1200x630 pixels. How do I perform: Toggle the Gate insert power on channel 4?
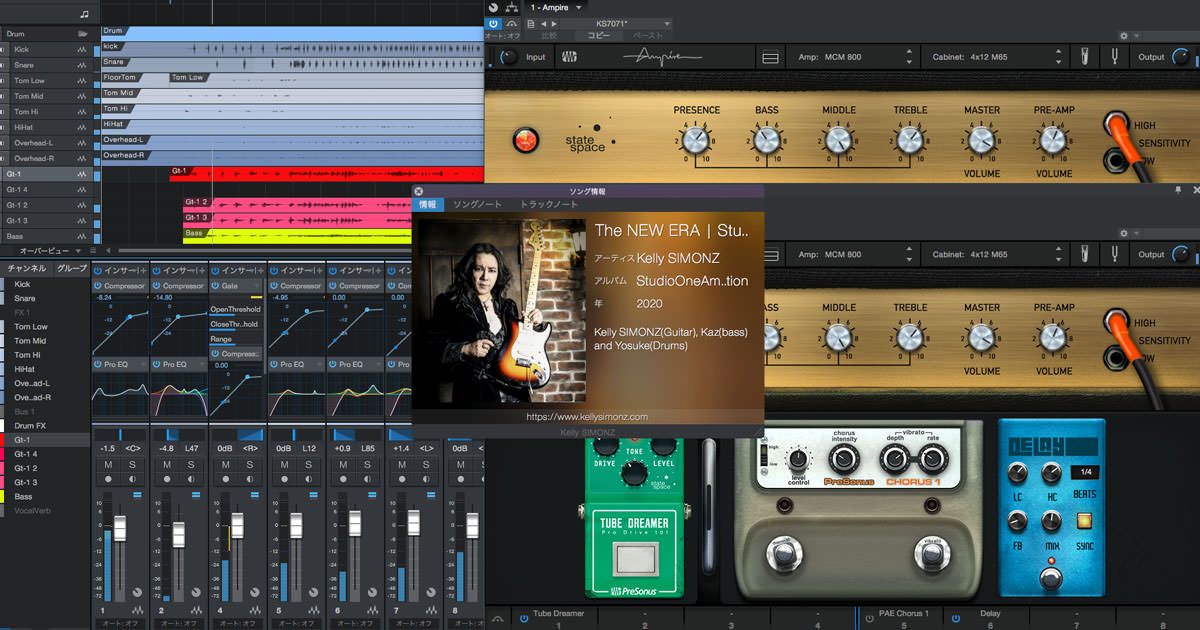point(216,286)
